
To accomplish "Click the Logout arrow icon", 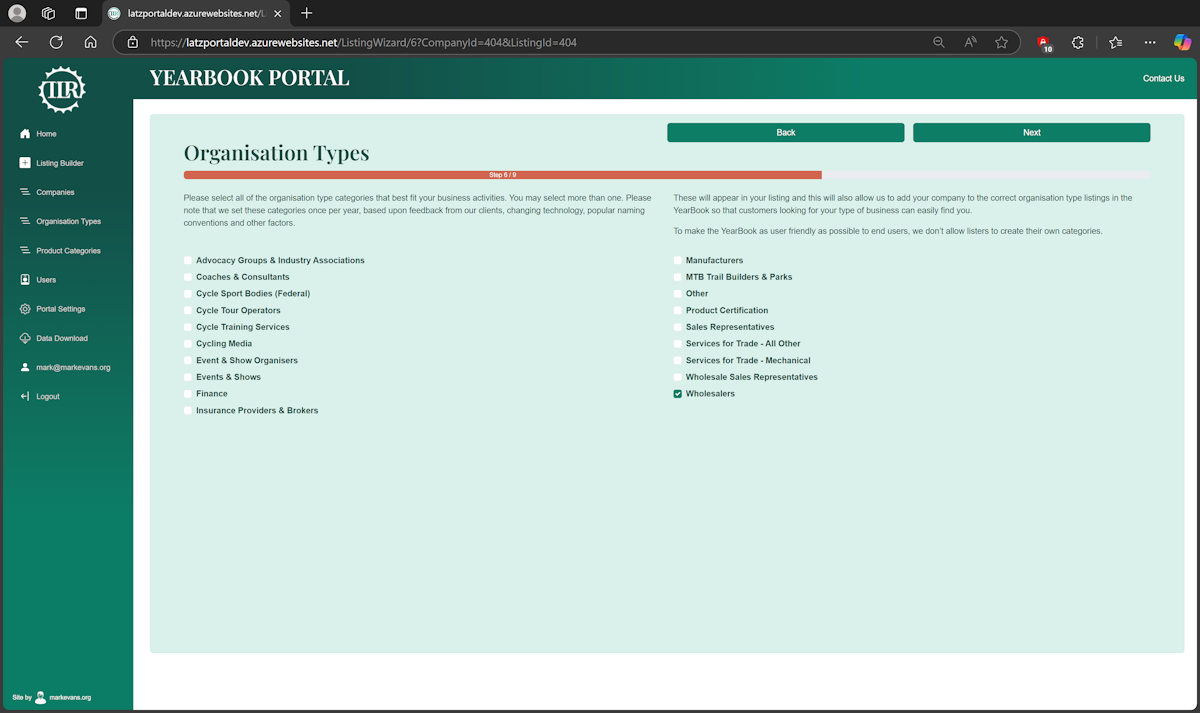I will click(x=25, y=397).
